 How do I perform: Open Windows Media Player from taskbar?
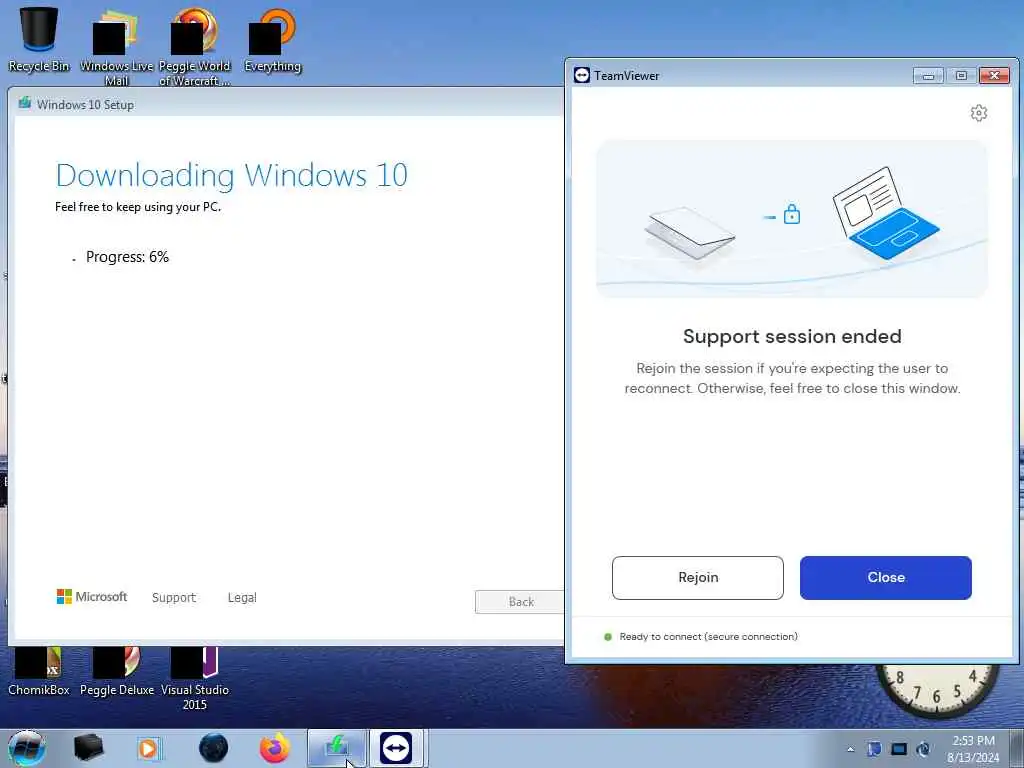(x=149, y=748)
